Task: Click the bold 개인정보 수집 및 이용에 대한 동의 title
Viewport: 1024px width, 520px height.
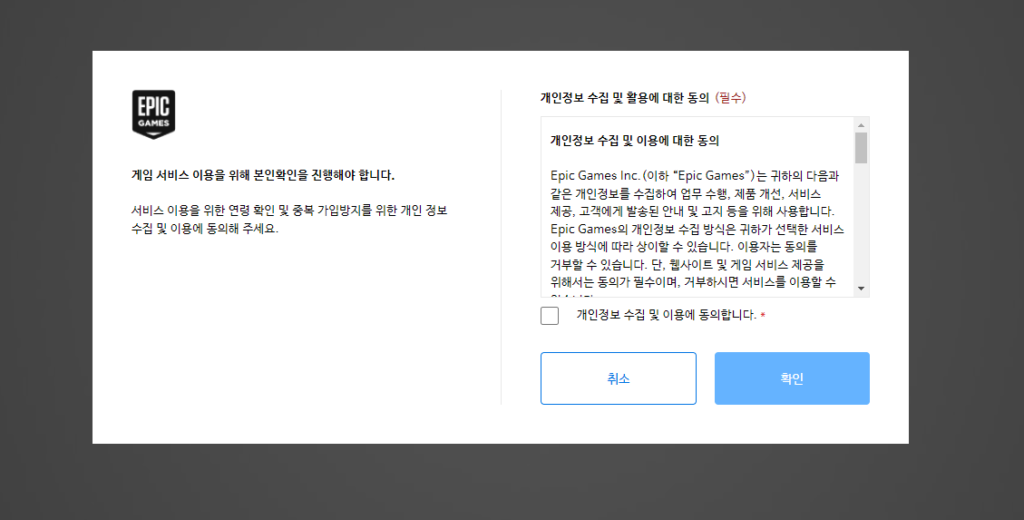Action: [x=635, y=140]
